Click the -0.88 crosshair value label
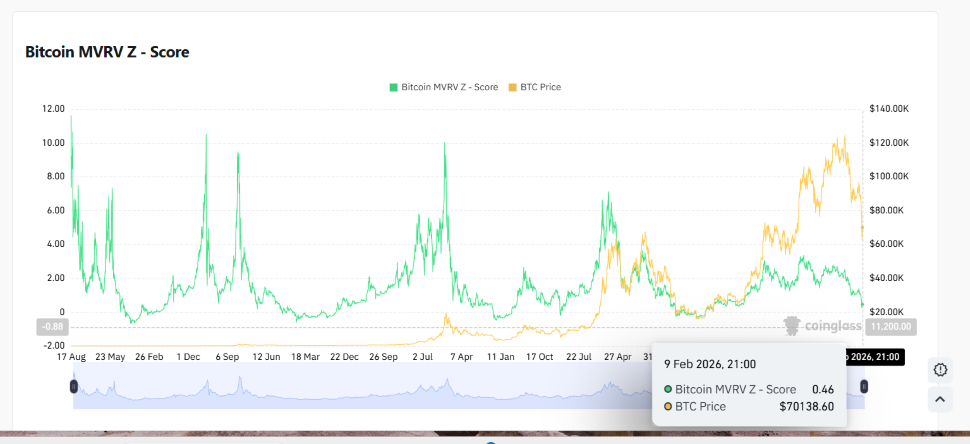970x444 pixels. pyautogui.click(x=54, y=327)
